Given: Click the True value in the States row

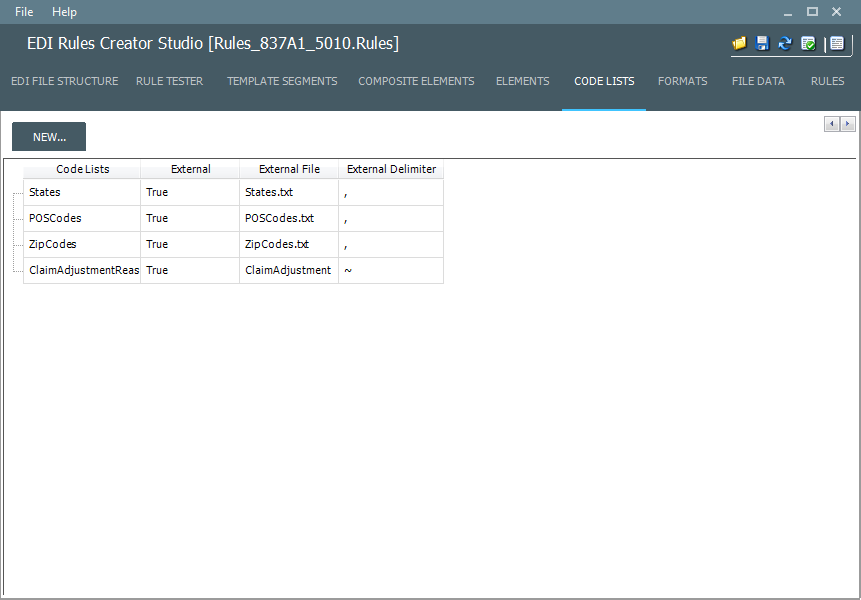Looking at the screenshot, I should point(190,192).
